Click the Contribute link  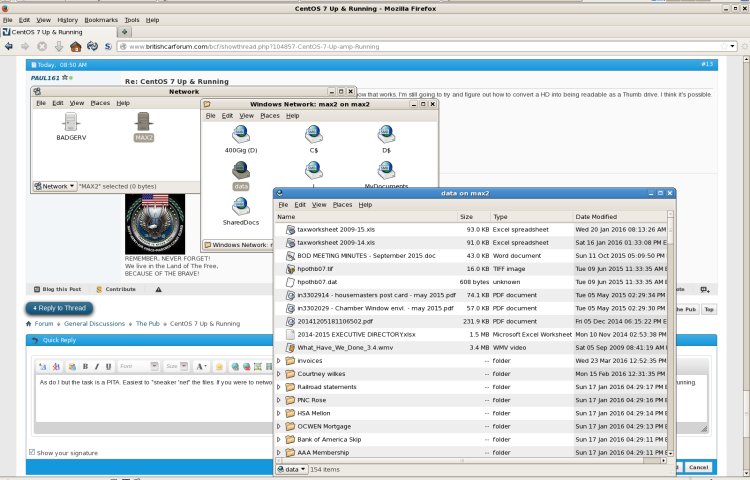(116, 289)
